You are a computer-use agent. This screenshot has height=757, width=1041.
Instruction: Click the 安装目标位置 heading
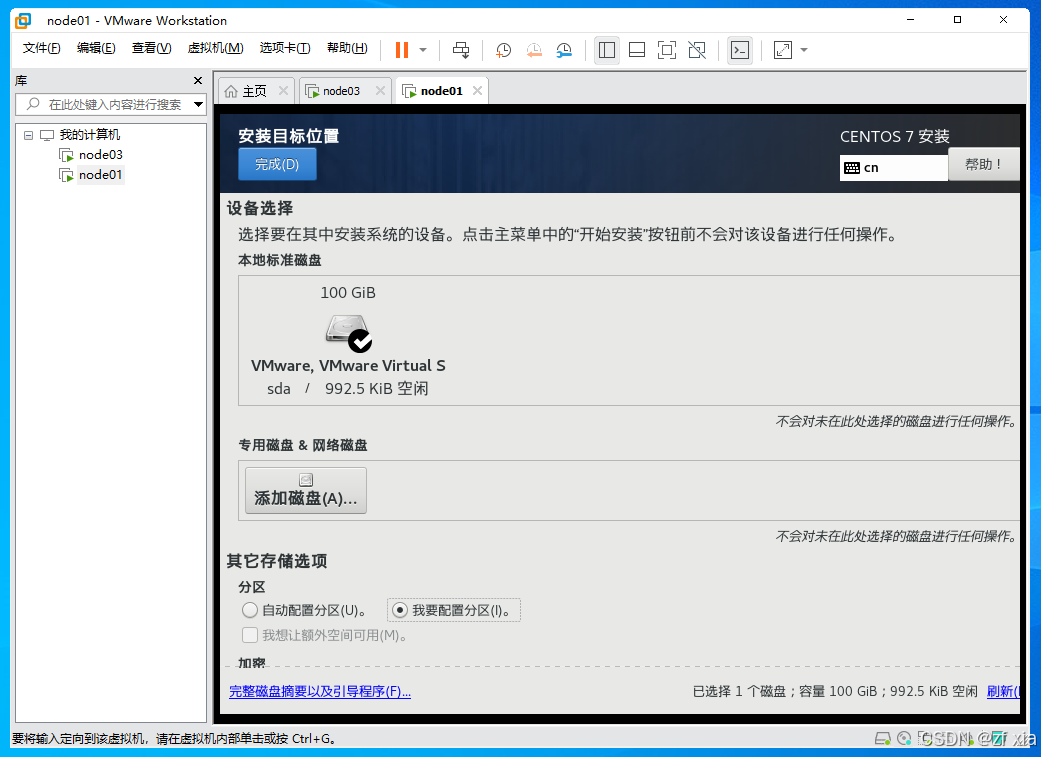(x=289, y=136)
